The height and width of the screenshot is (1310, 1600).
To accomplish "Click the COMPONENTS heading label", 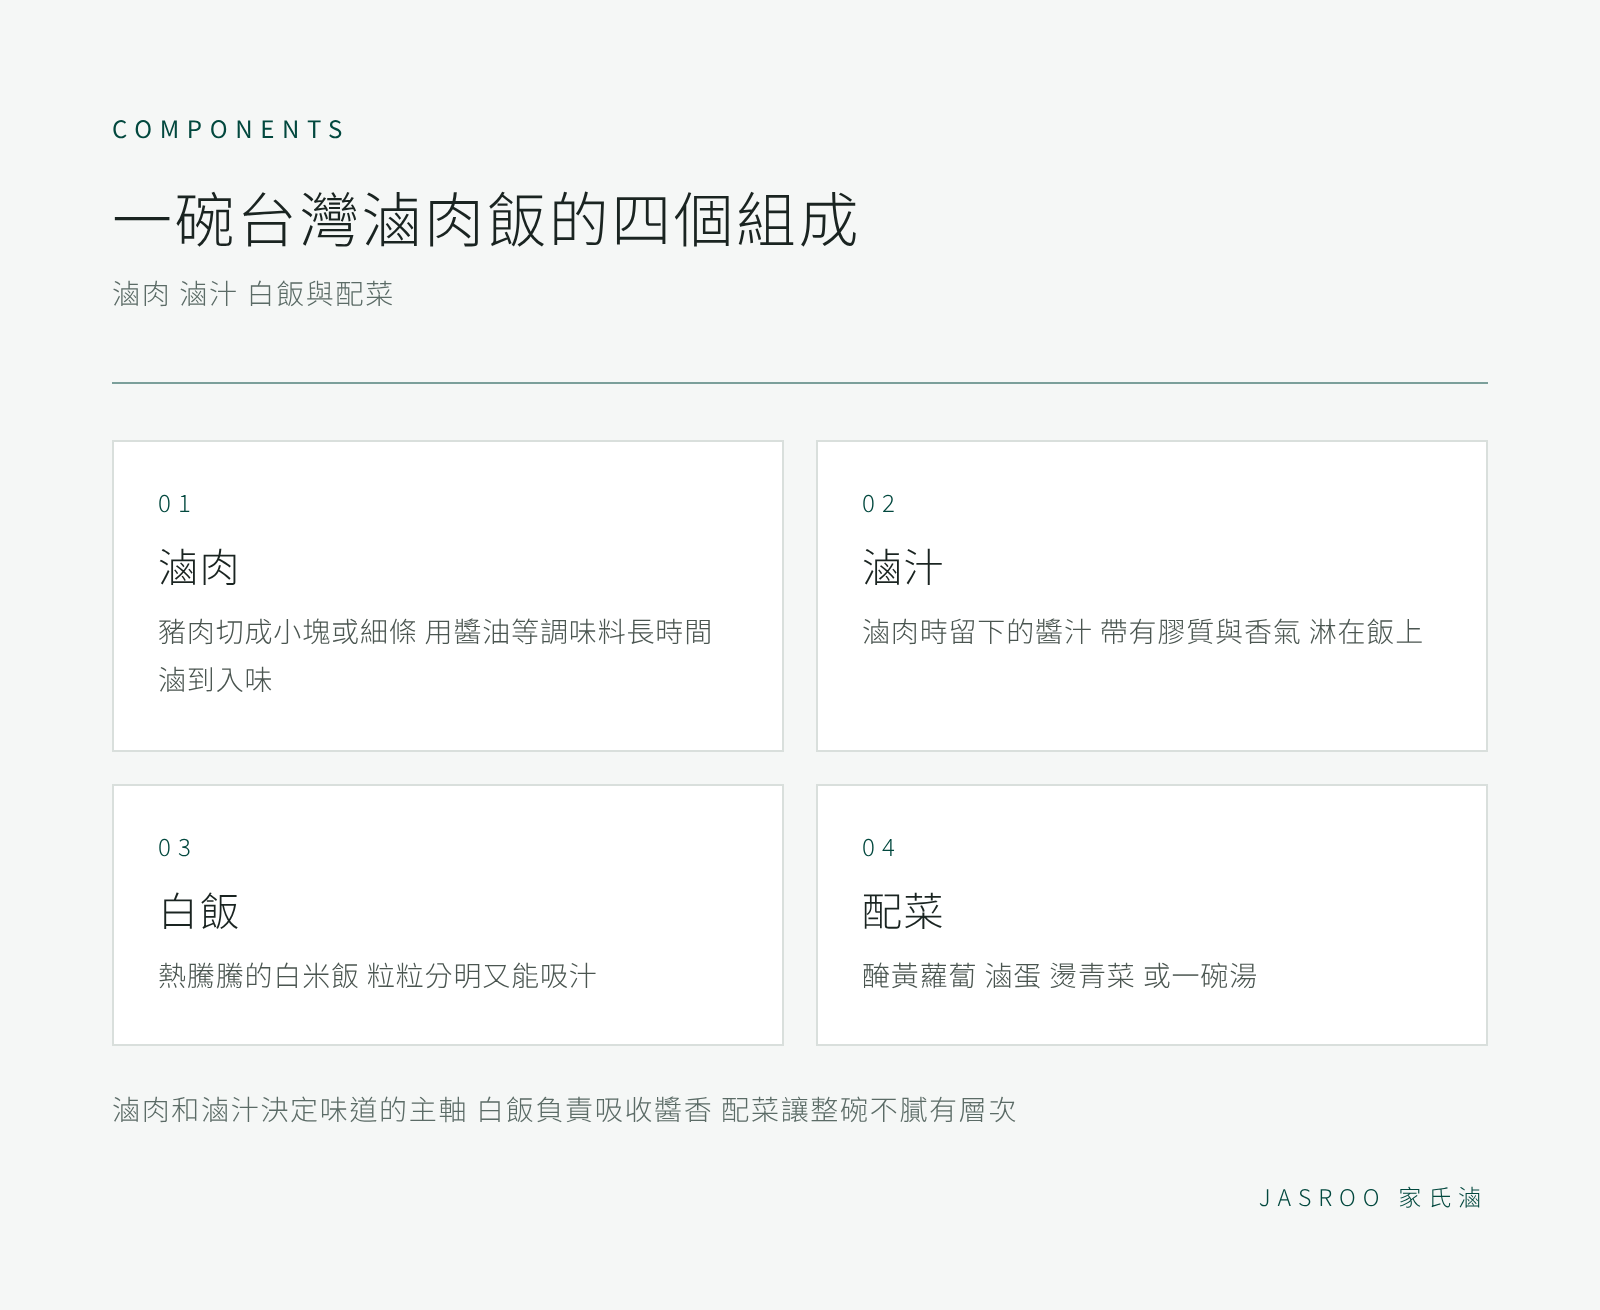I will pyautogui.click(x=228, y=130).
